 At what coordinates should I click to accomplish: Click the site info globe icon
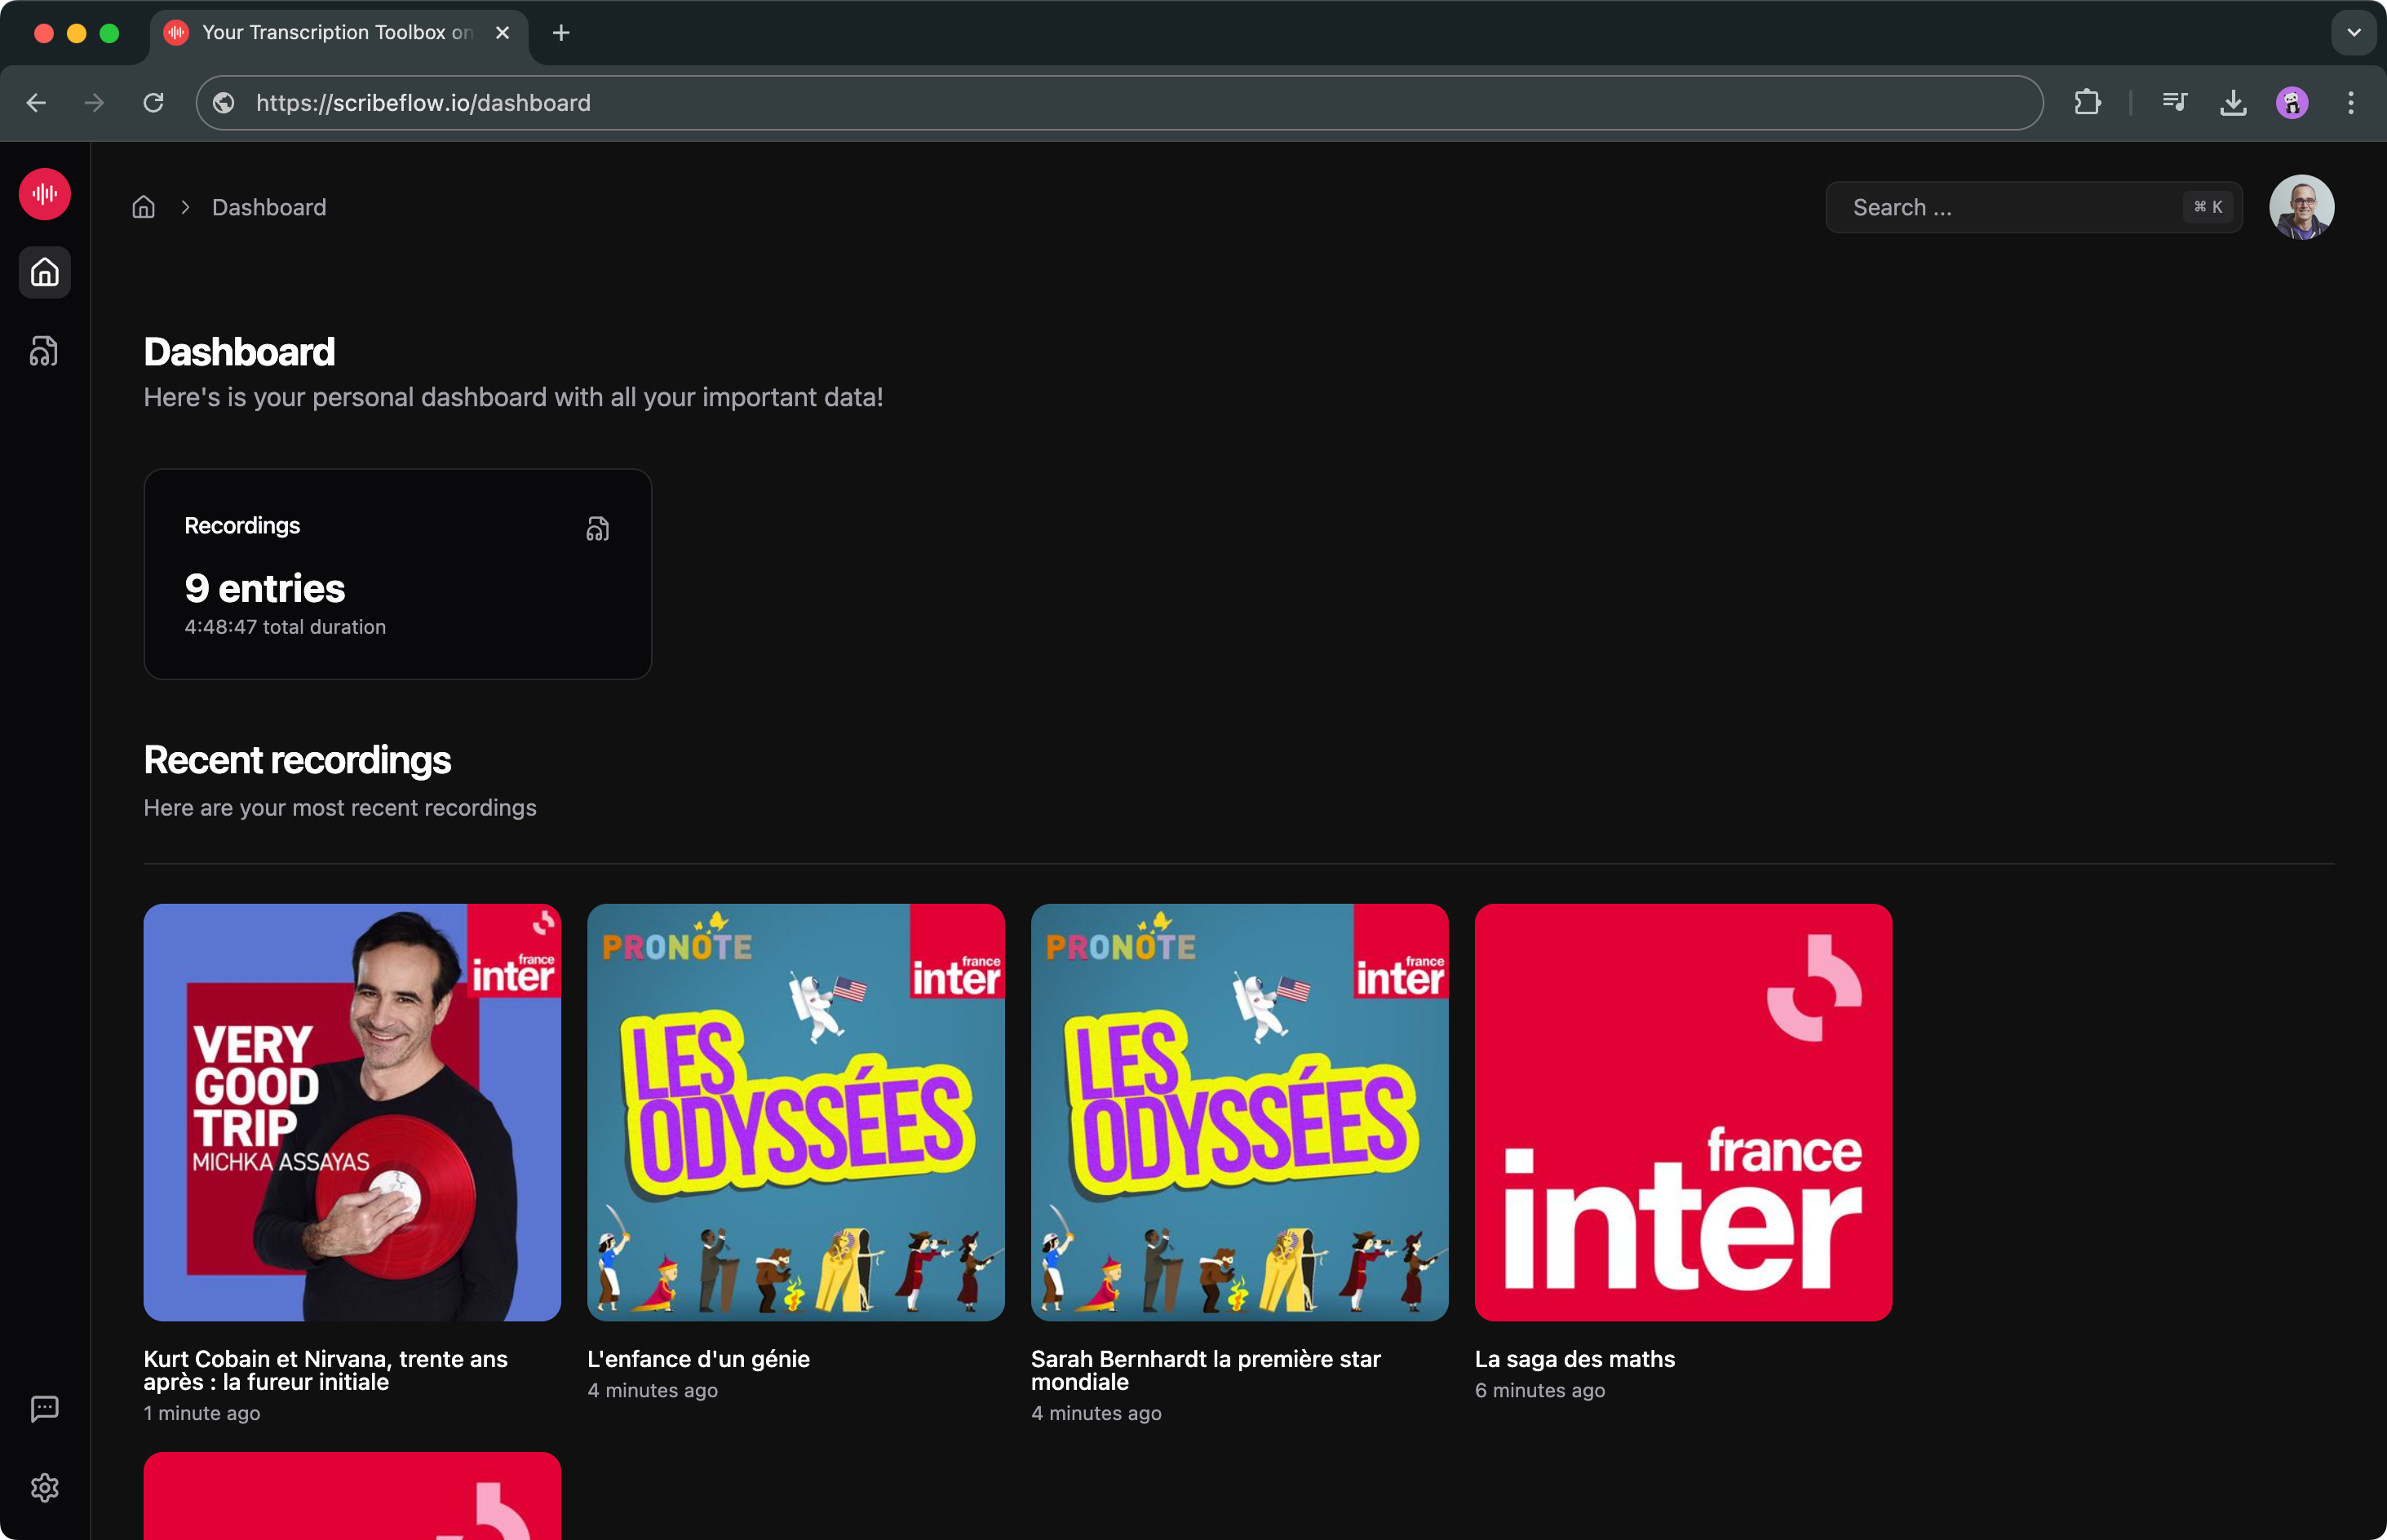click(224, 103)
